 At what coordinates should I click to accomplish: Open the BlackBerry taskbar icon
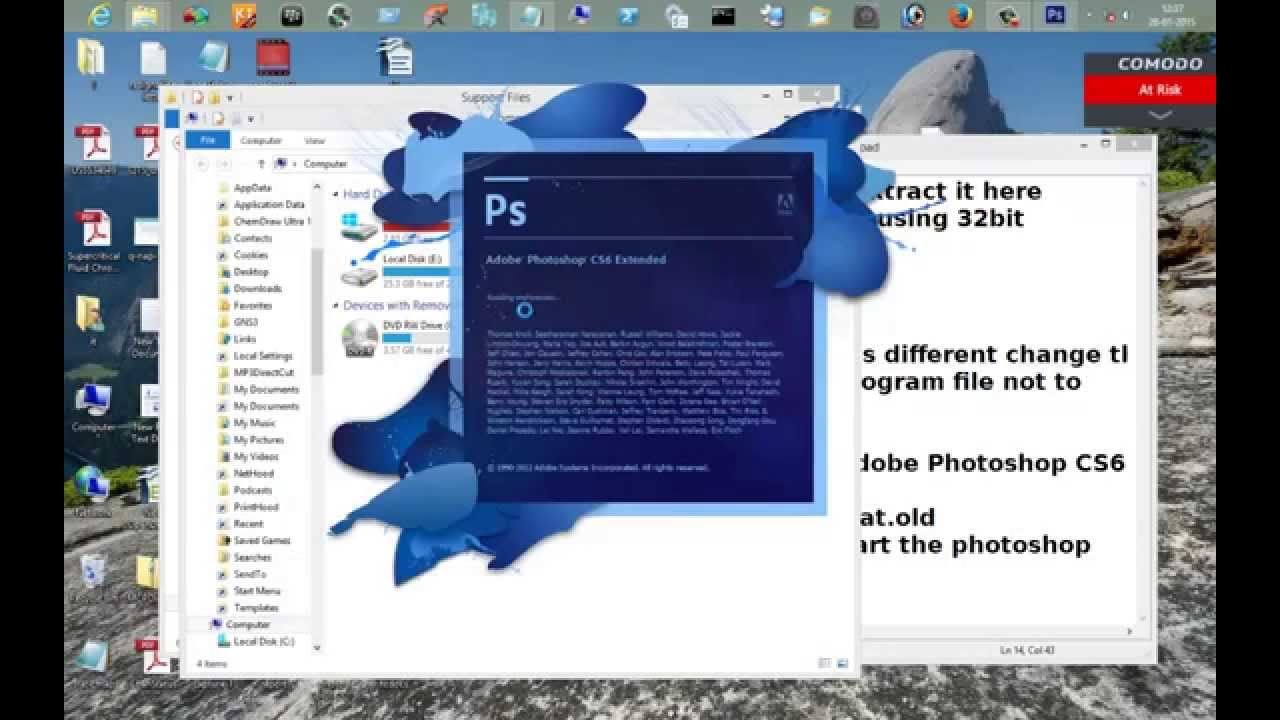291,15
